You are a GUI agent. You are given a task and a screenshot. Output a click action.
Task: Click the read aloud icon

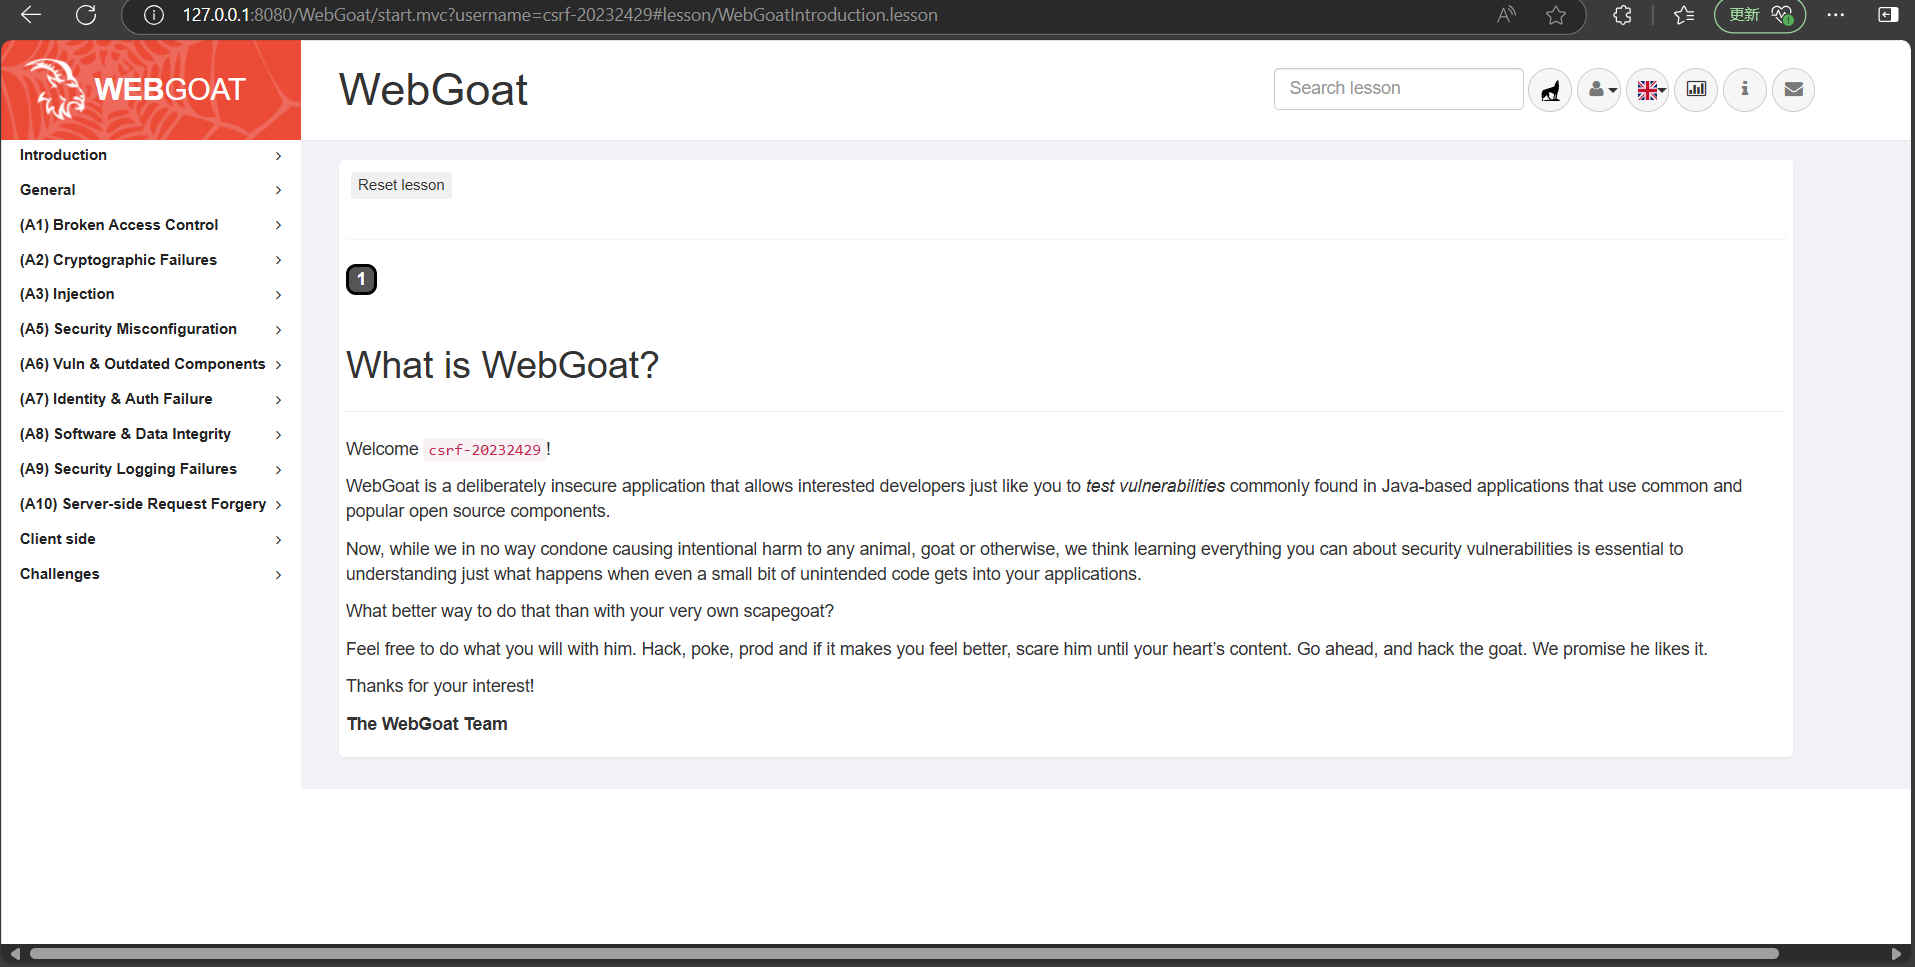(x=1506, y=15)
